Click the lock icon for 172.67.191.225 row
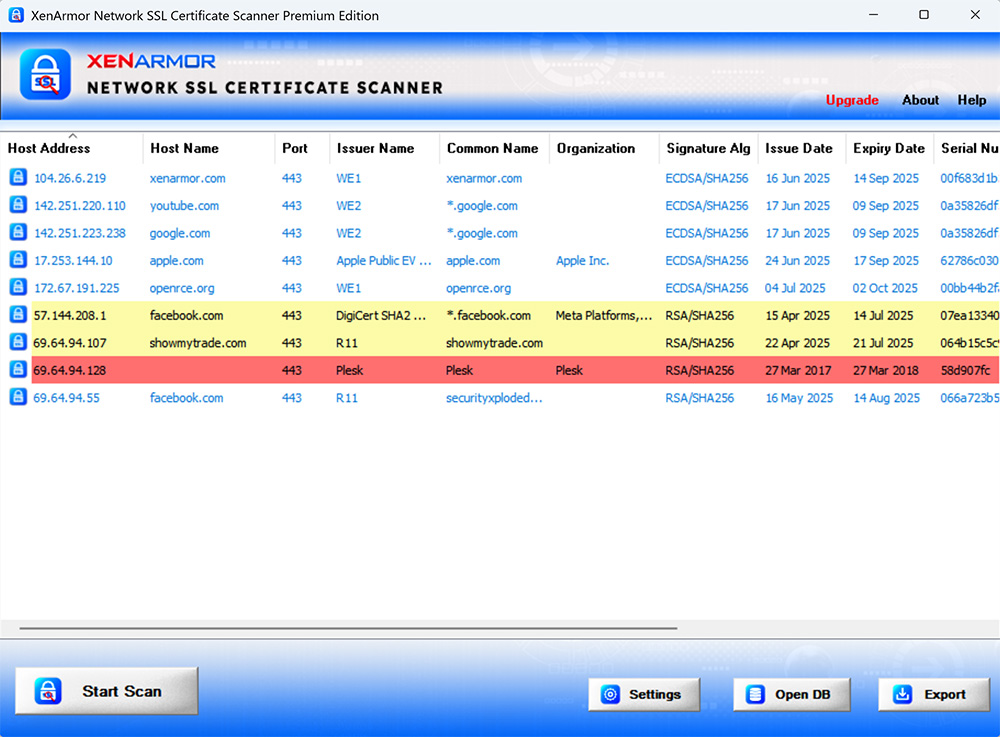Viewport: 1000px width, 737px height. [x=18, y=287]
